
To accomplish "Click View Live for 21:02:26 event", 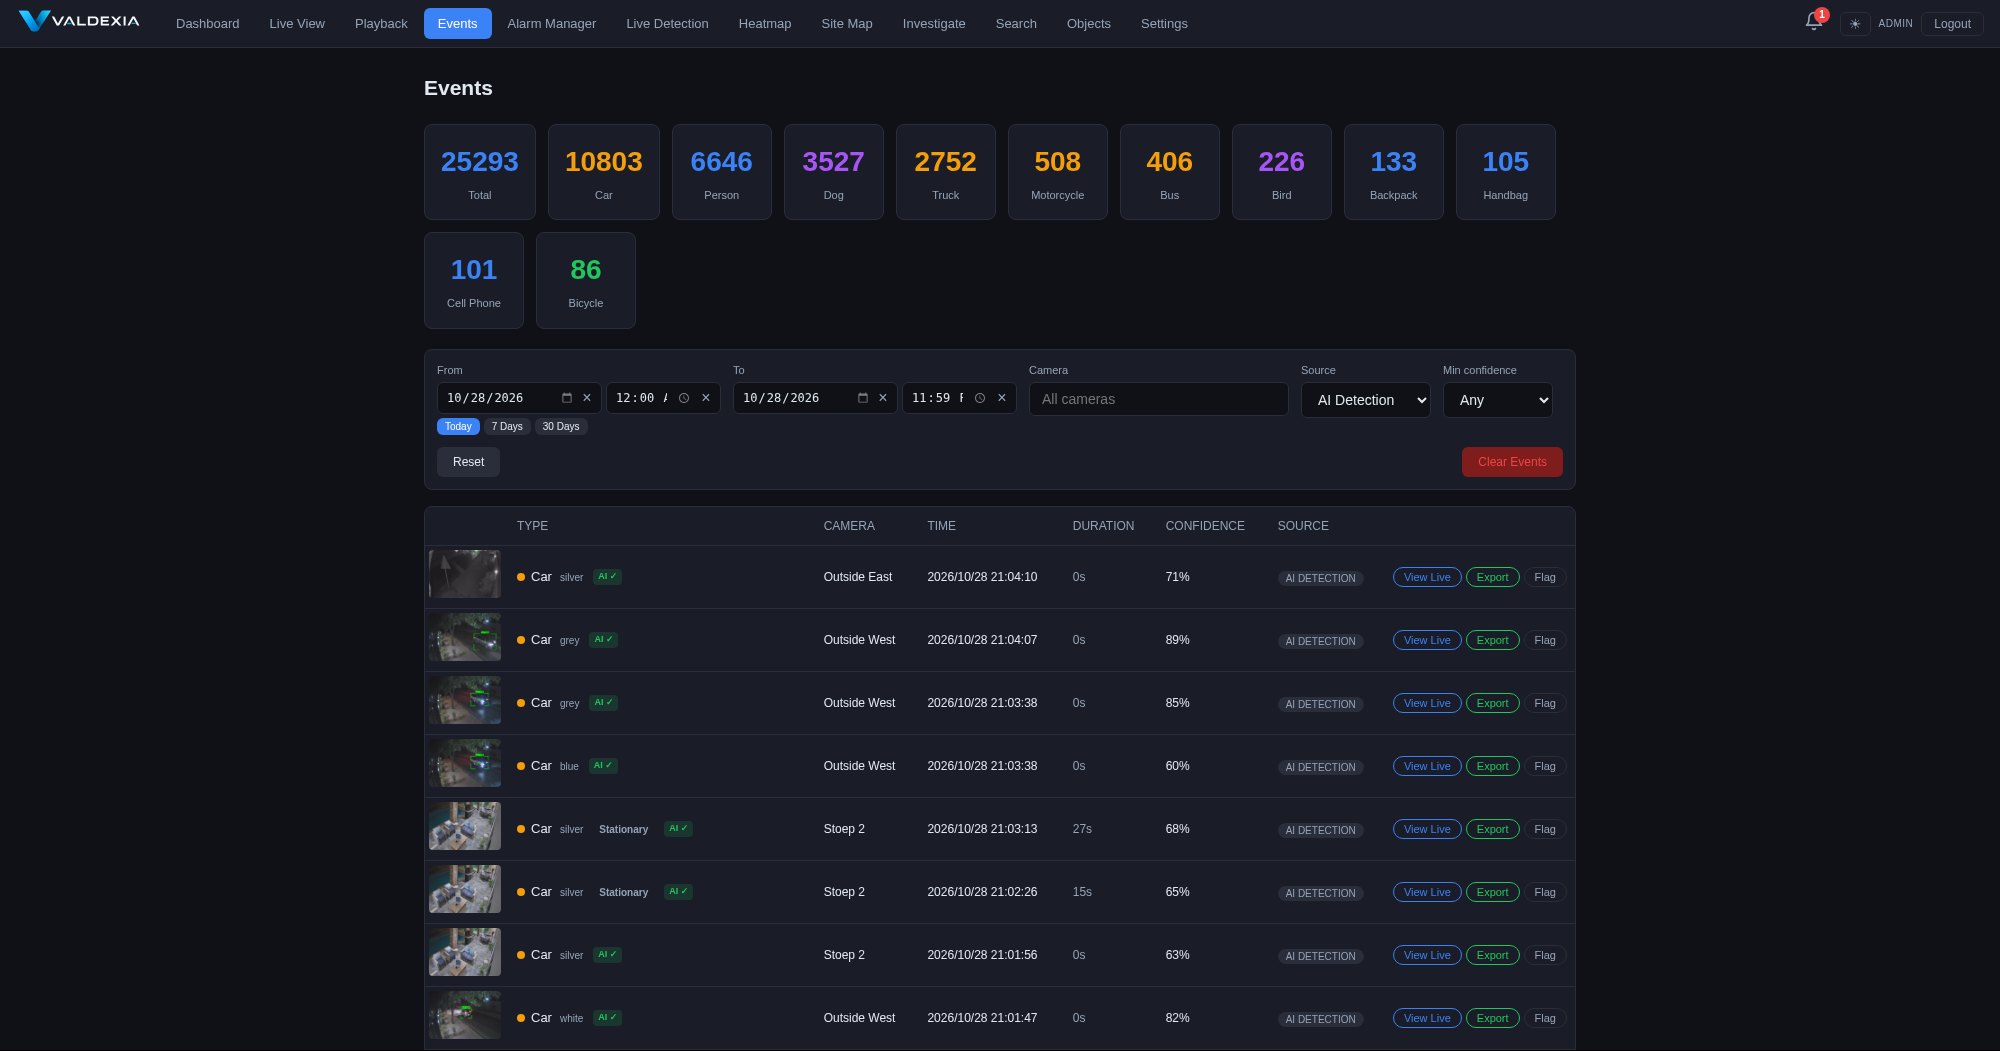I will click(x=1427, y=892).
